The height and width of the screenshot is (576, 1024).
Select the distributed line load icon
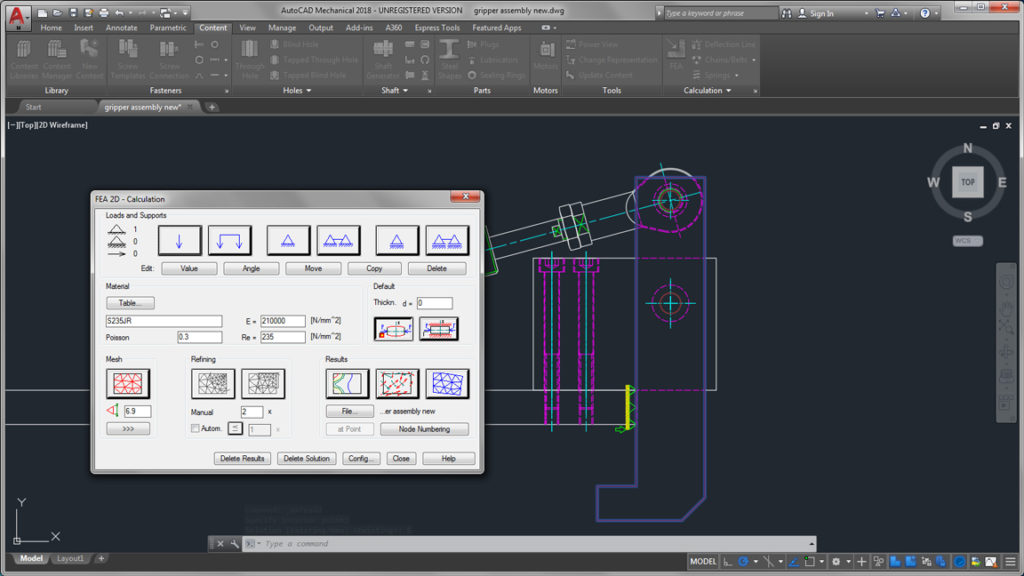(x=229, y=240)
